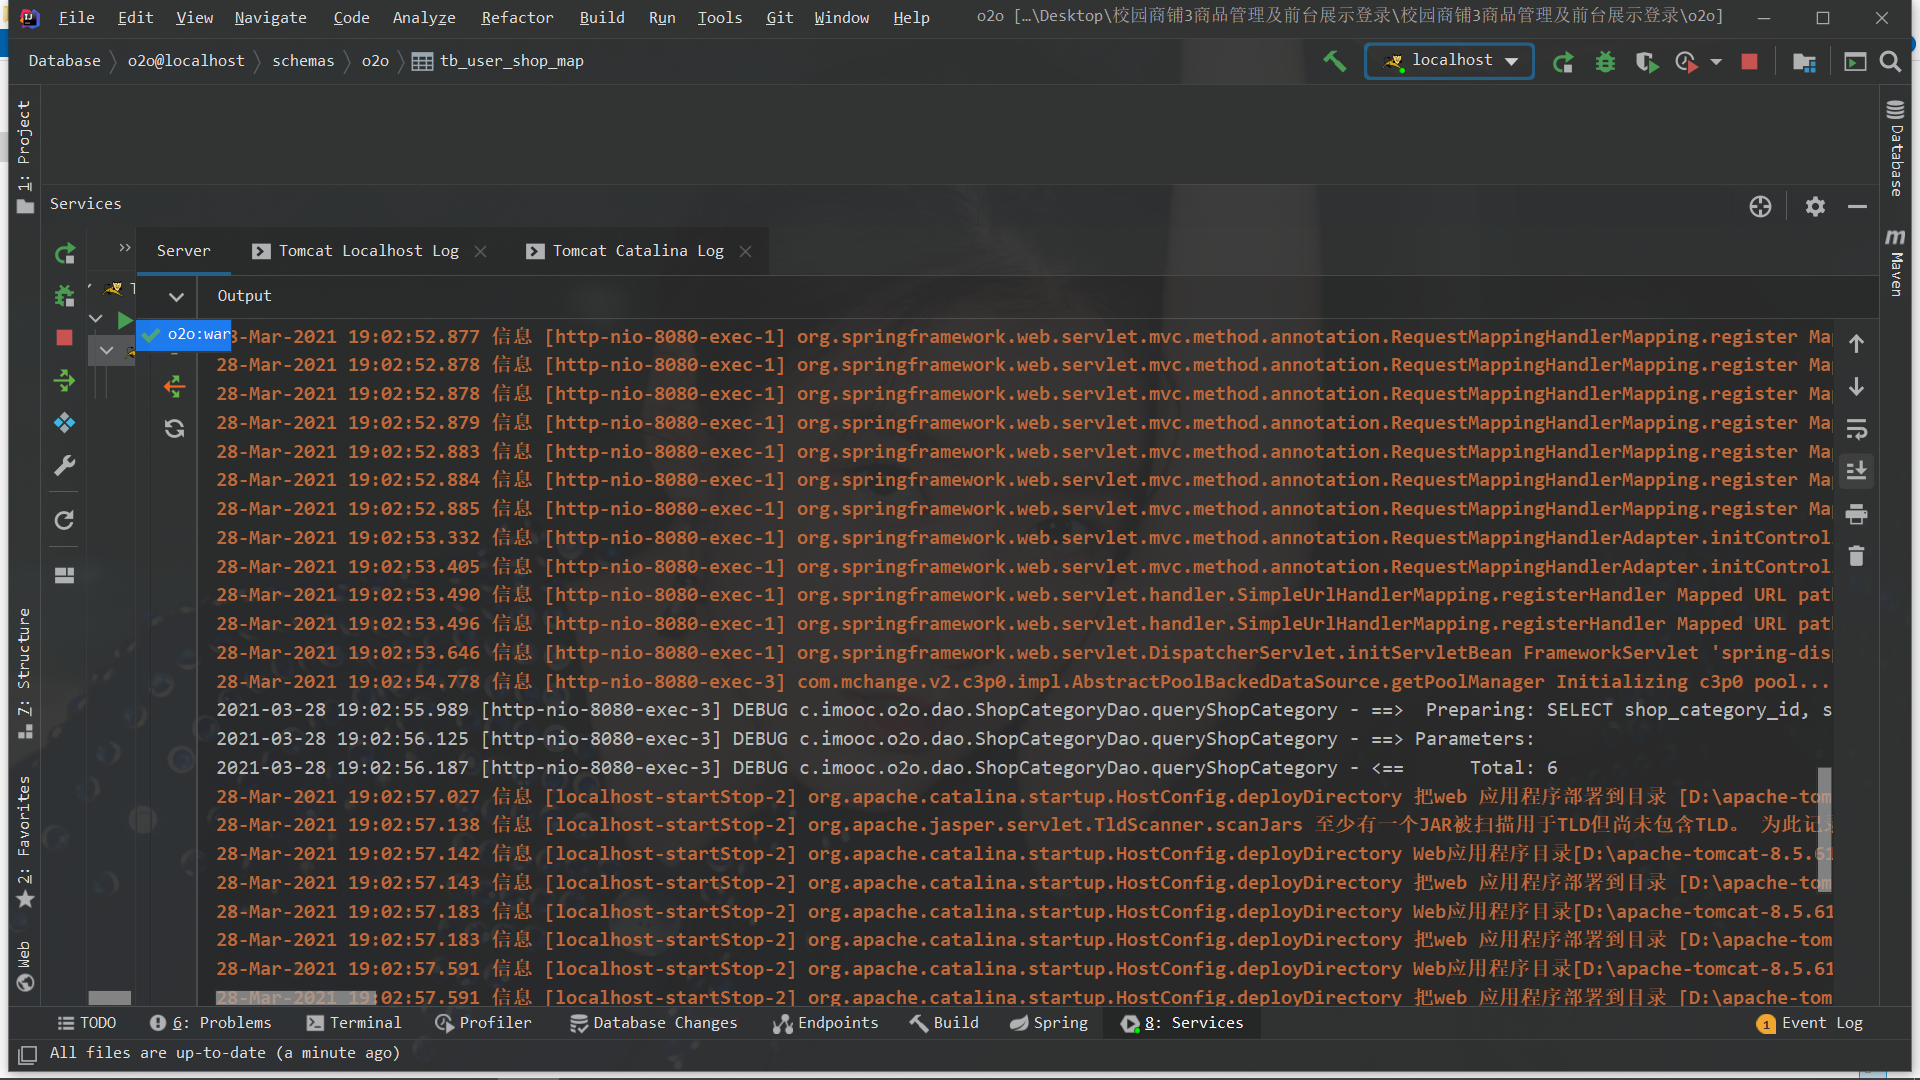Rerun server in the Services side toolbar
This screenshot has width=1920, height=1080.
(x=65, y=254)
